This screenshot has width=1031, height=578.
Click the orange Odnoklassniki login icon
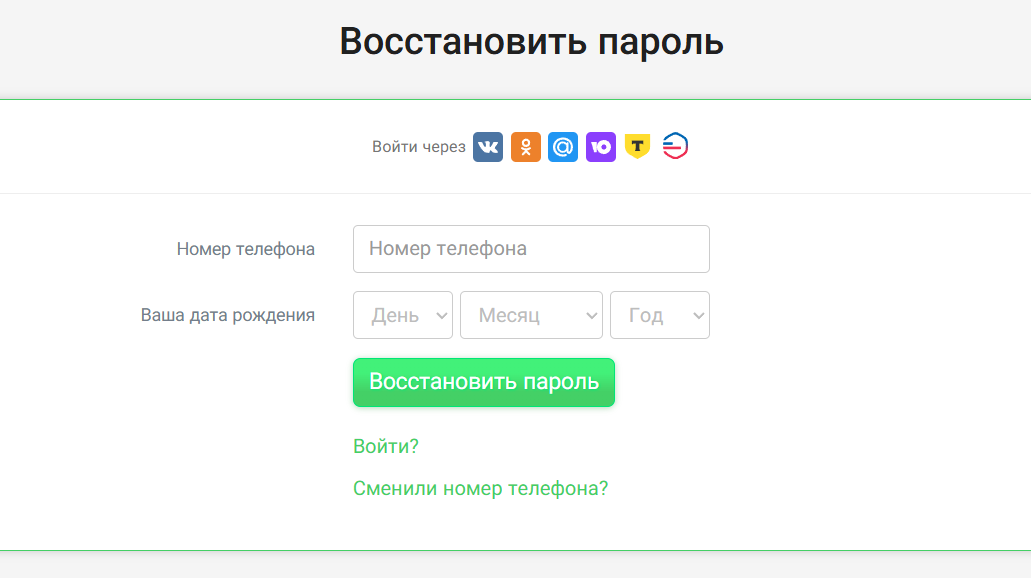pyautogui.click(x=526, y=147)
